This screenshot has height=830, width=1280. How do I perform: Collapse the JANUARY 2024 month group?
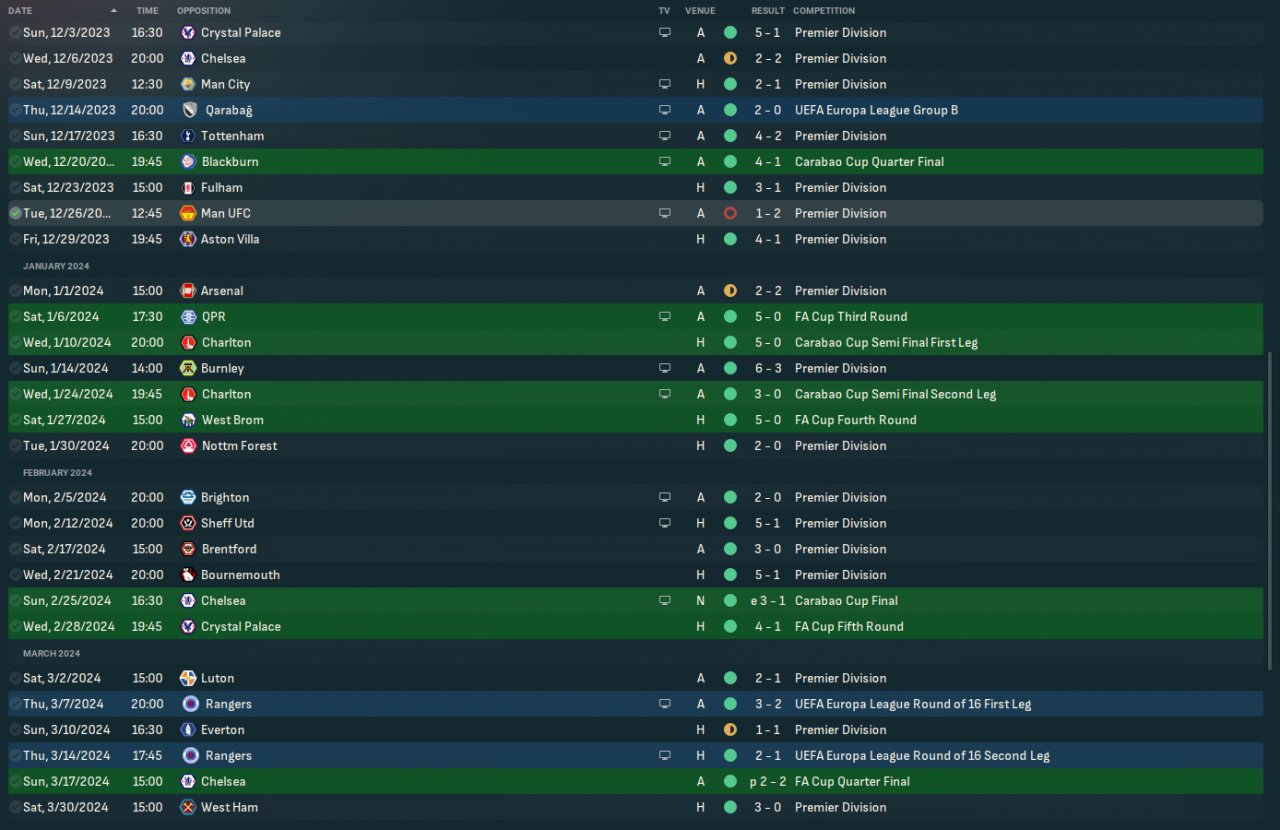coord(56,266)
